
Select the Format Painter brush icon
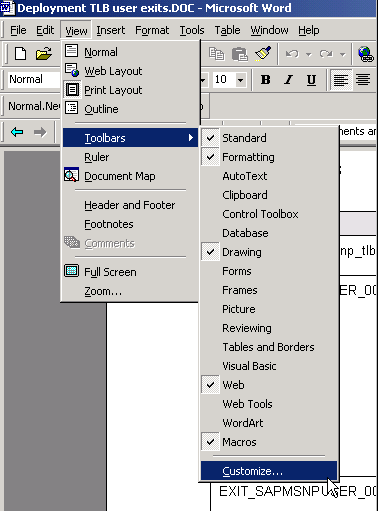coord(263,54)
